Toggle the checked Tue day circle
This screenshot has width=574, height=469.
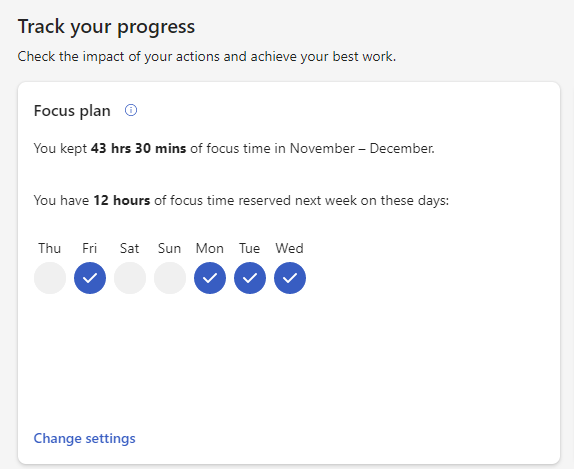(x=250, y=278)
